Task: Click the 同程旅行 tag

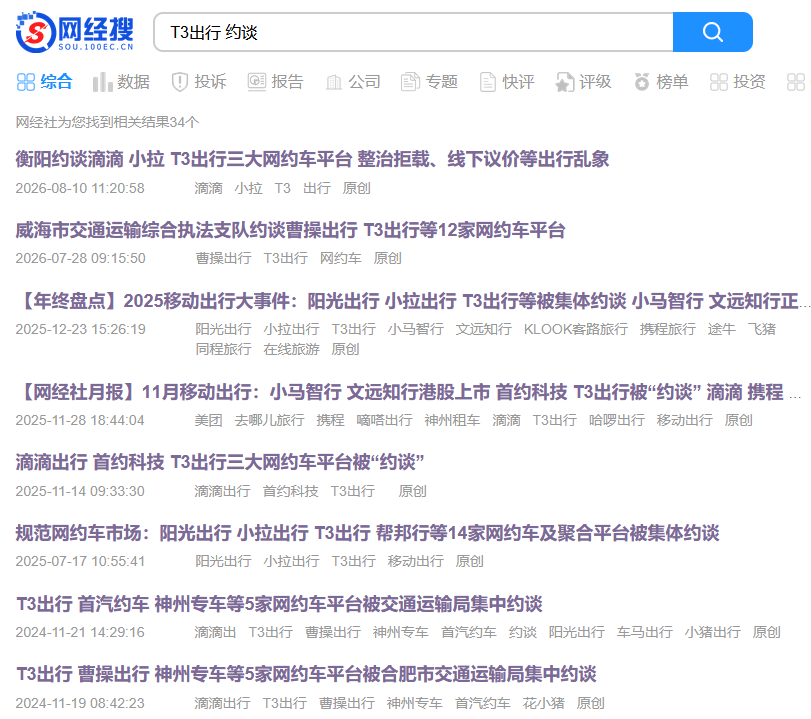Action: coord(223,349)
